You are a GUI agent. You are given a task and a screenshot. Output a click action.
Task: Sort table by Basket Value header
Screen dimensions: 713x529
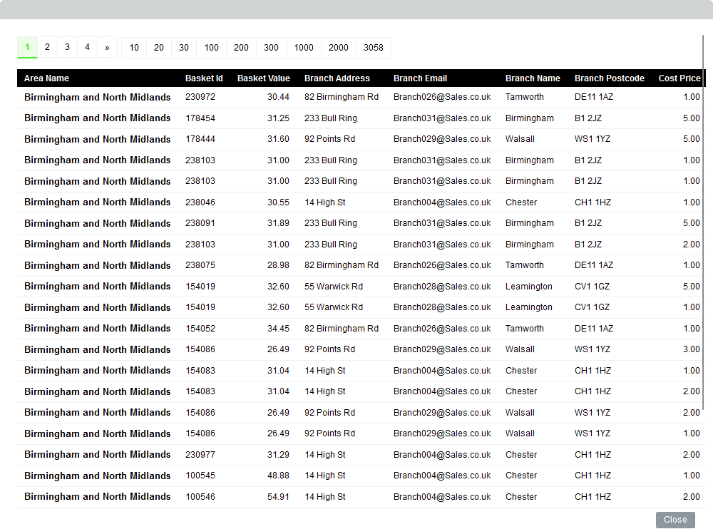coord(263,78)
